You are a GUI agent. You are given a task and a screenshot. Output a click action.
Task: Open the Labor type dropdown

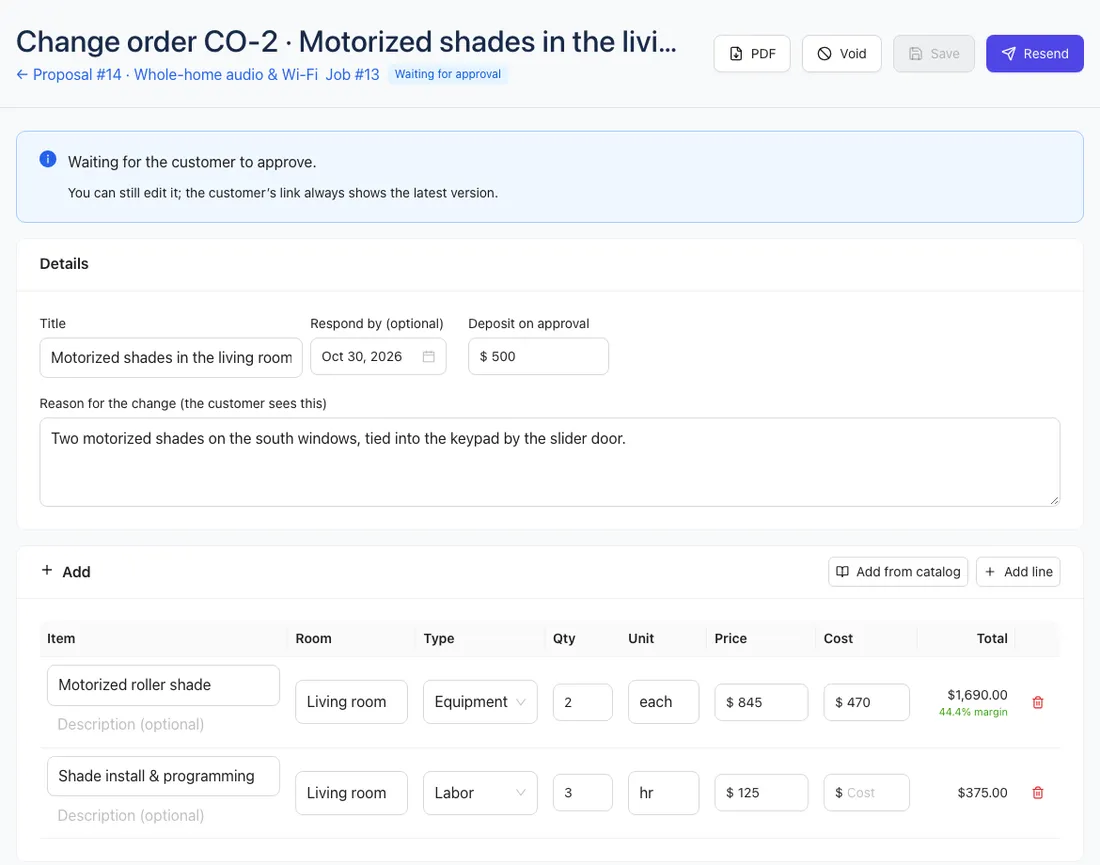[x=480, y=793]
